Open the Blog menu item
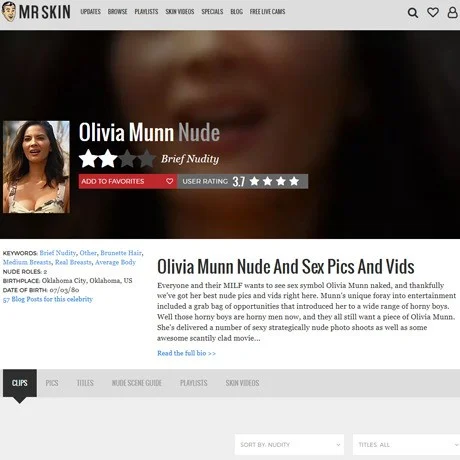The image size is (460, 460). 236,12
